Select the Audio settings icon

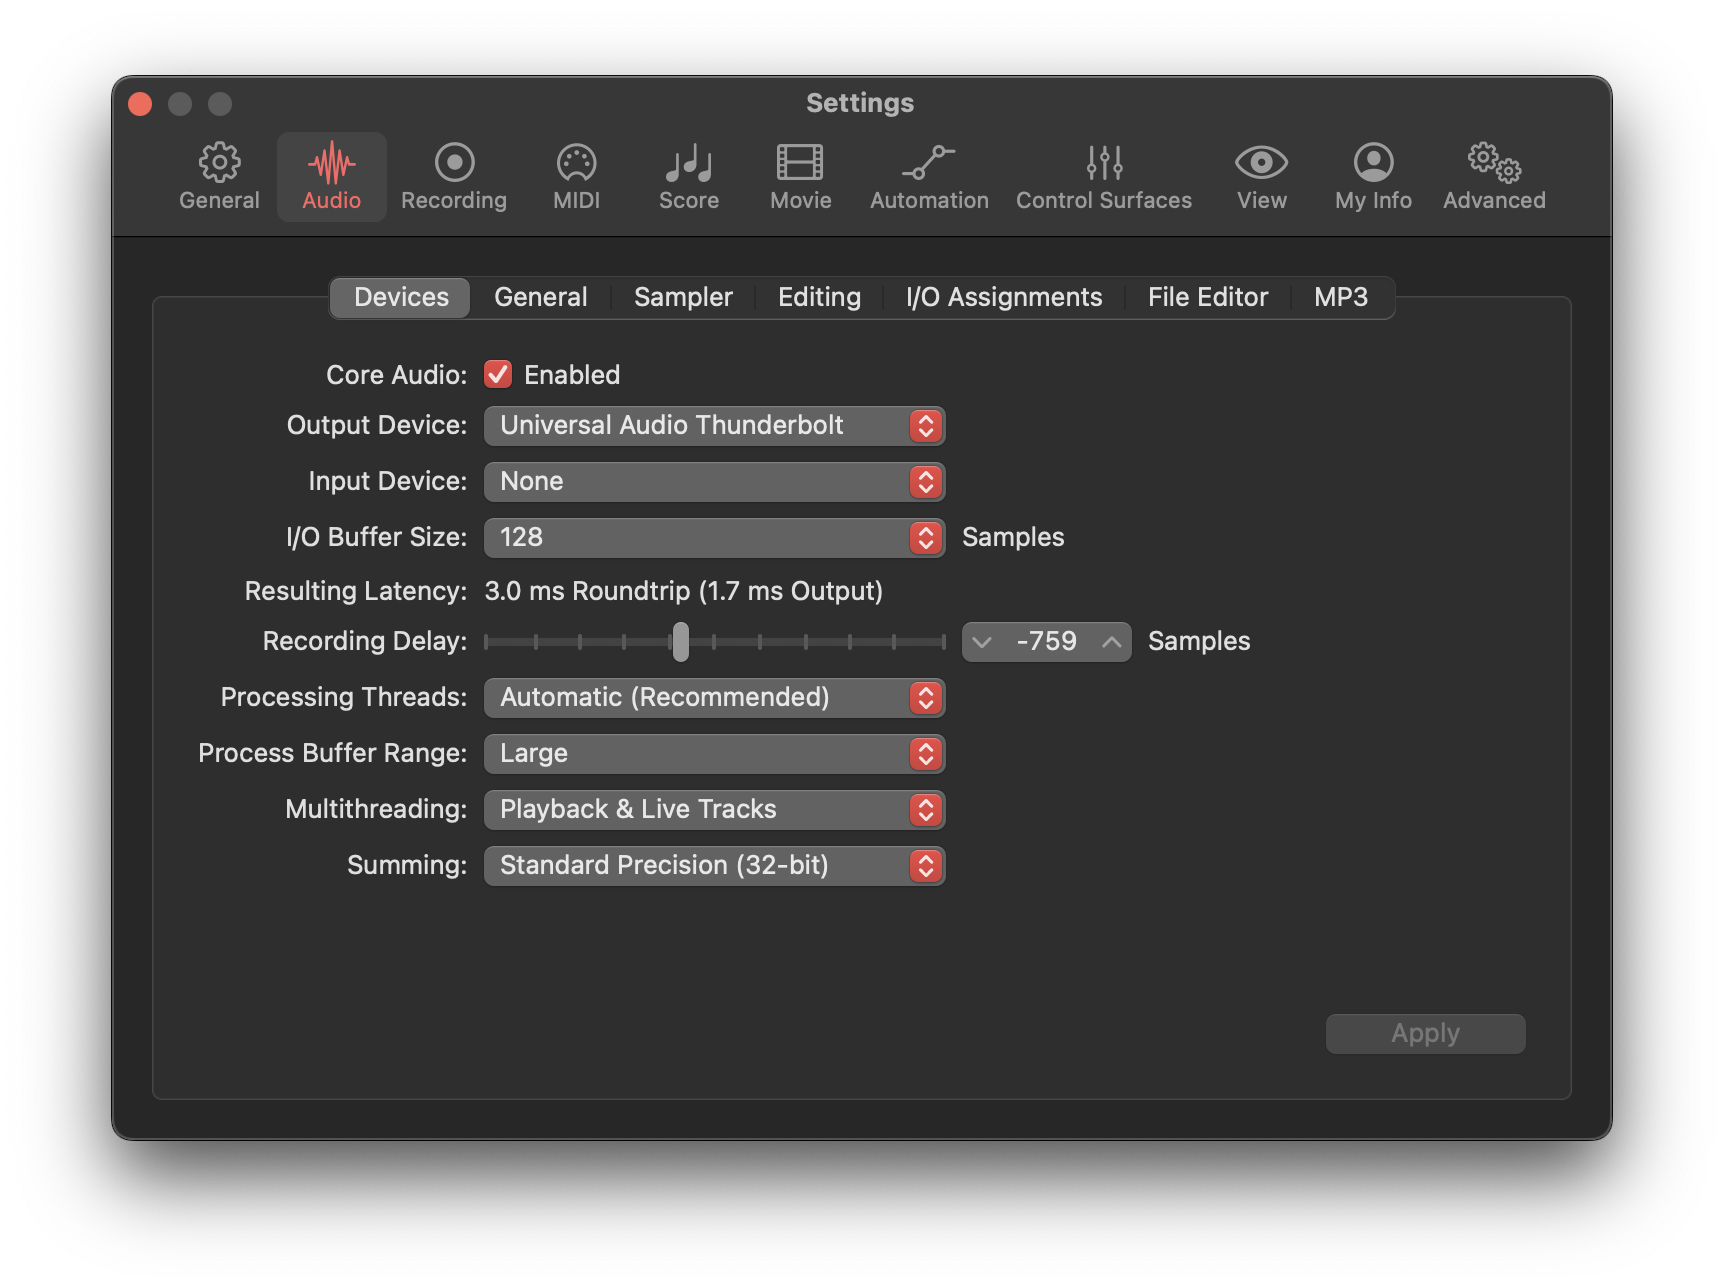(331, 176)
